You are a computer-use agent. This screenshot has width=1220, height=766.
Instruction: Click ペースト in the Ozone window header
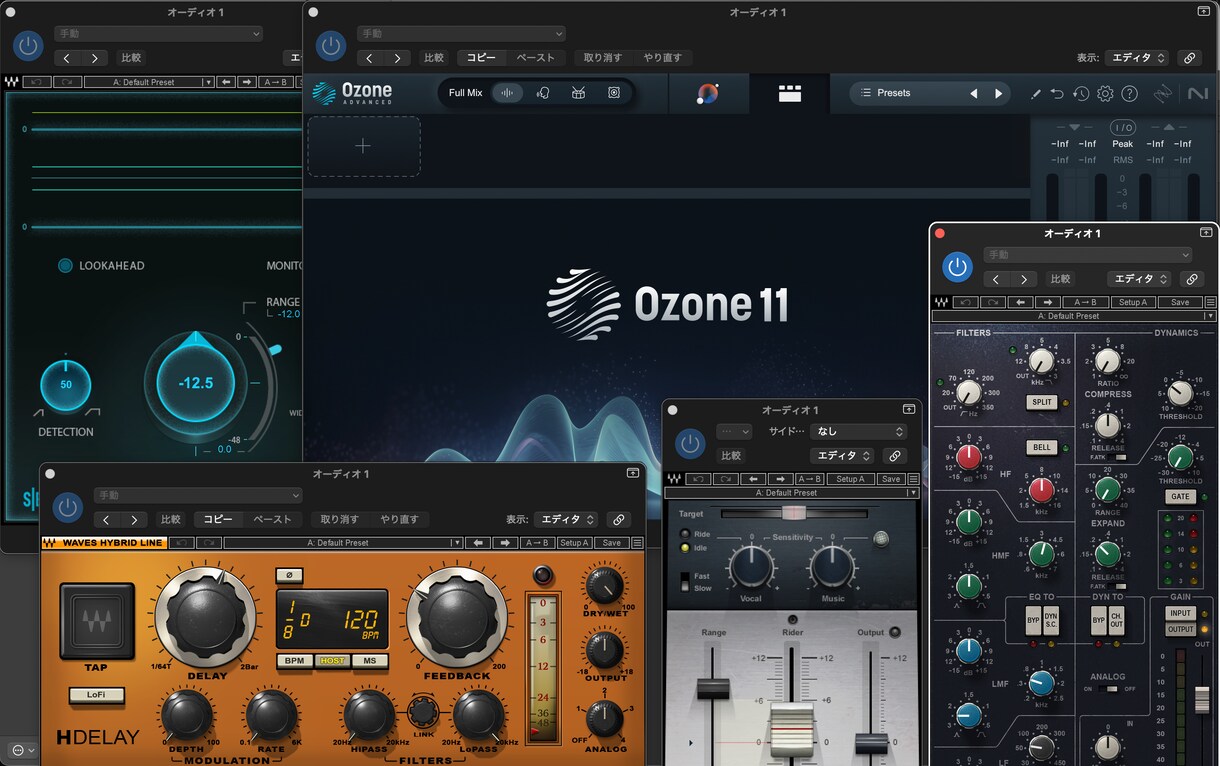pos(535,58)
